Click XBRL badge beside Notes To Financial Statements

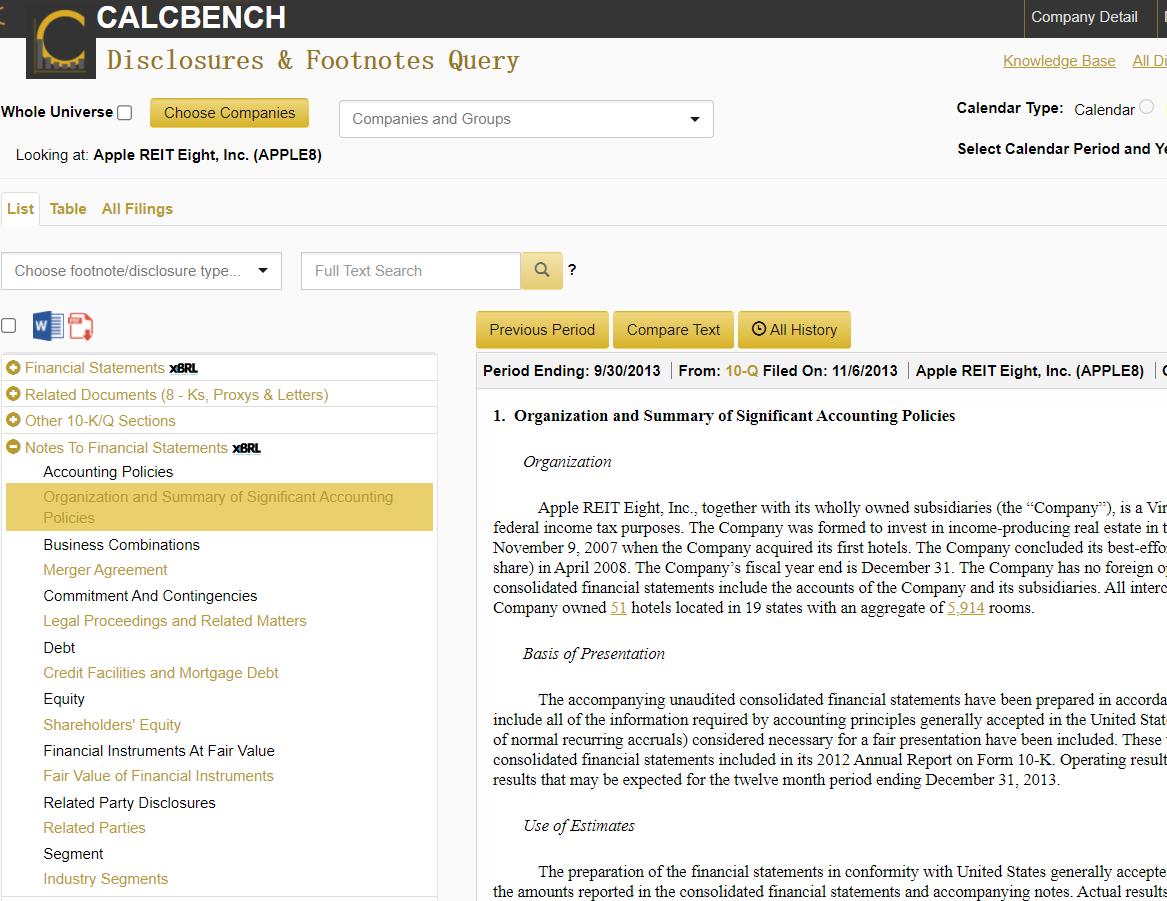pos(246,448)
